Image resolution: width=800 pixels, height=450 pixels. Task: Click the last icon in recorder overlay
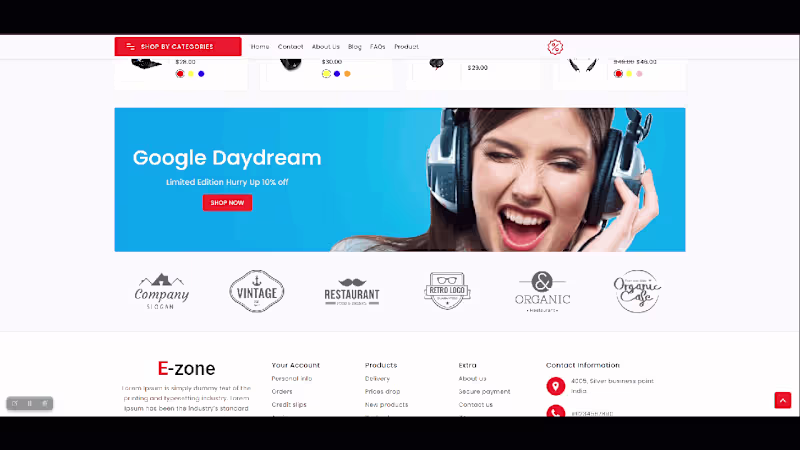45,404
